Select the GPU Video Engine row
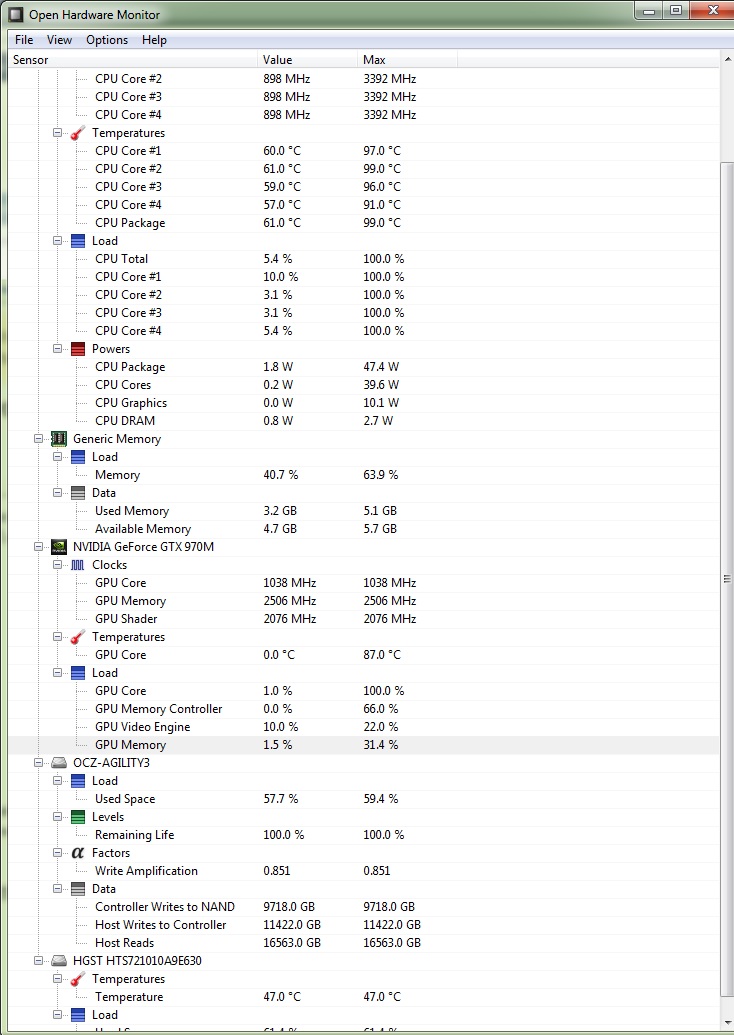The width and height of the screenshot is (734, 1035). coord(363,727)
